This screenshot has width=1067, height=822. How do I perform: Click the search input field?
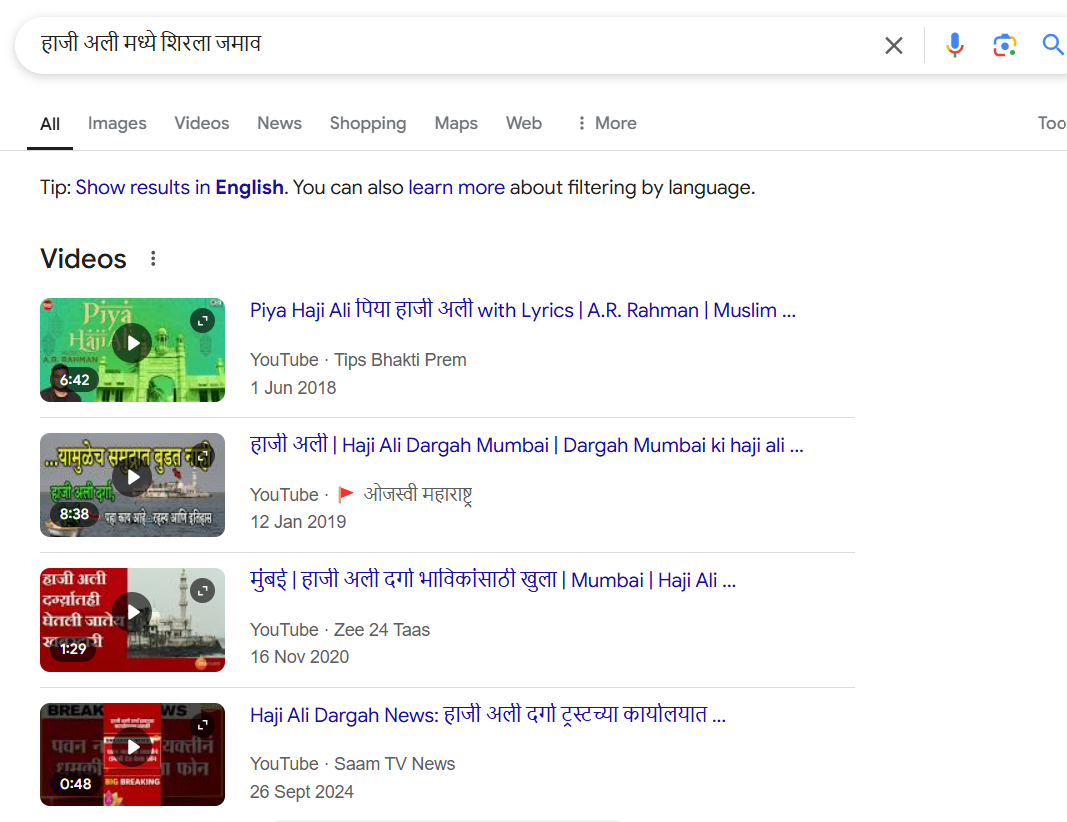(x=449, y=44)
